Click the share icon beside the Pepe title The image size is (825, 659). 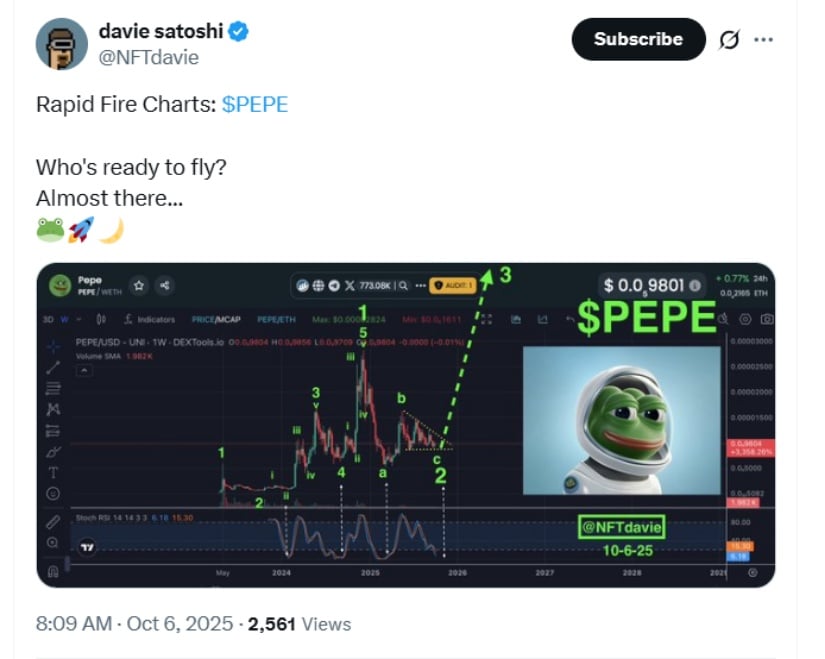pyautogui.click(x=165, y=285)
